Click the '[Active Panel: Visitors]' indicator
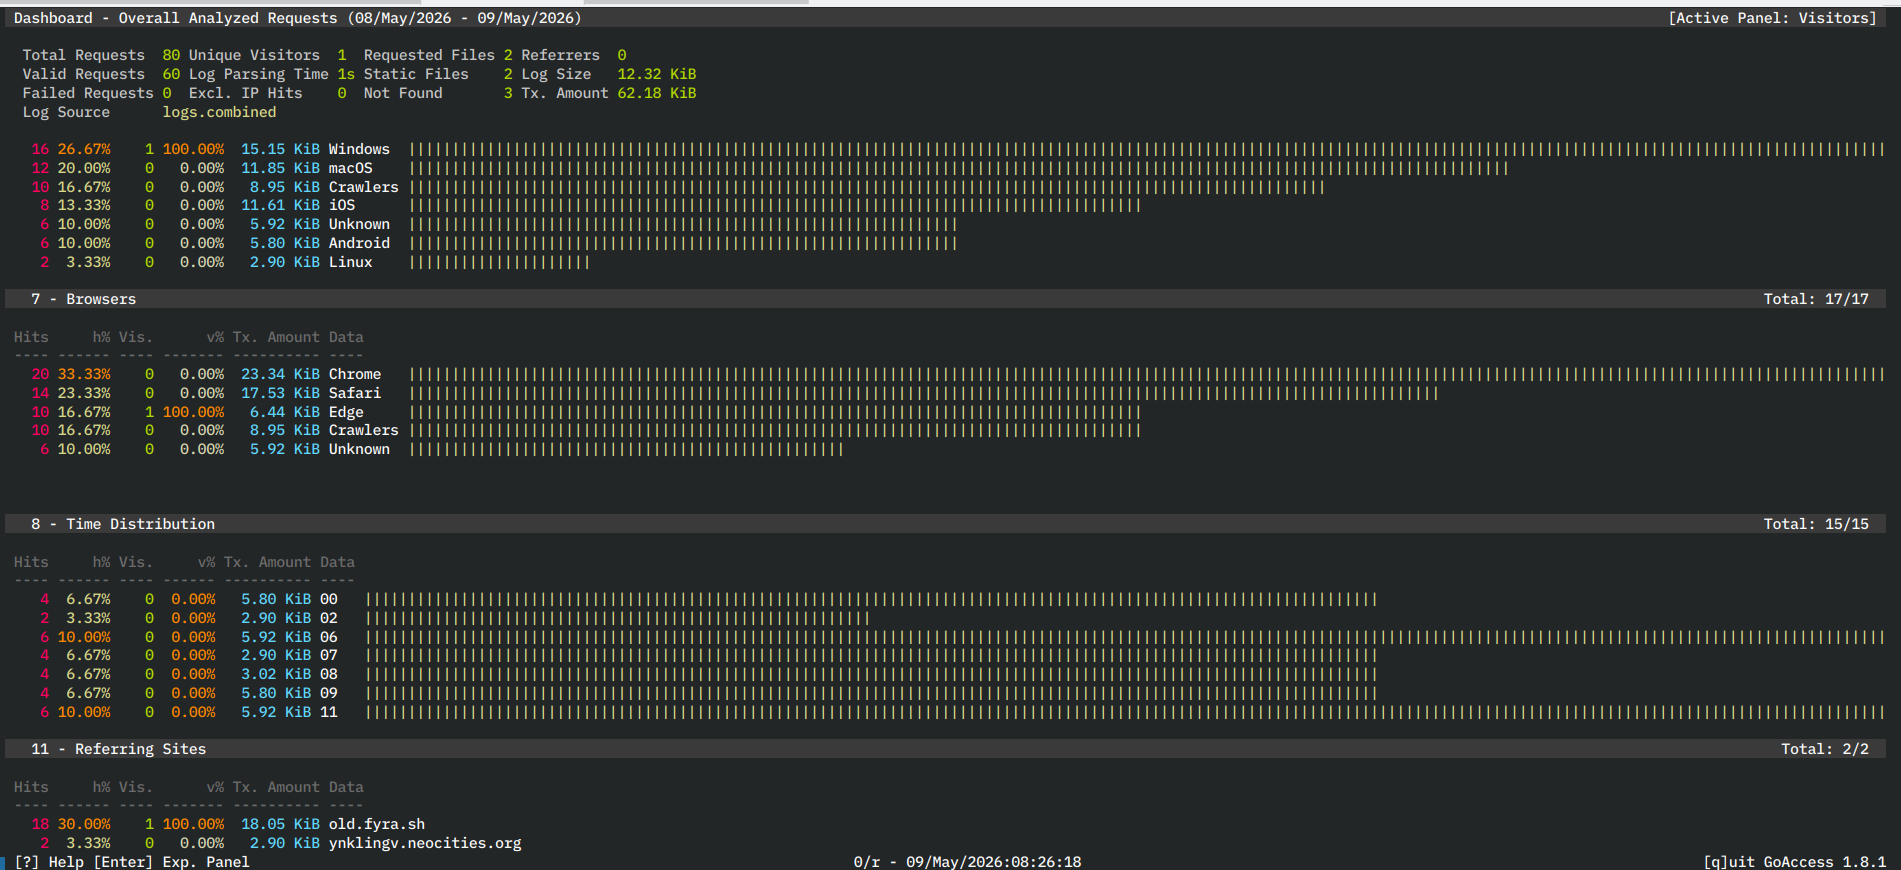This screenshot has width=1901, height=870. tap(1772, 18)
